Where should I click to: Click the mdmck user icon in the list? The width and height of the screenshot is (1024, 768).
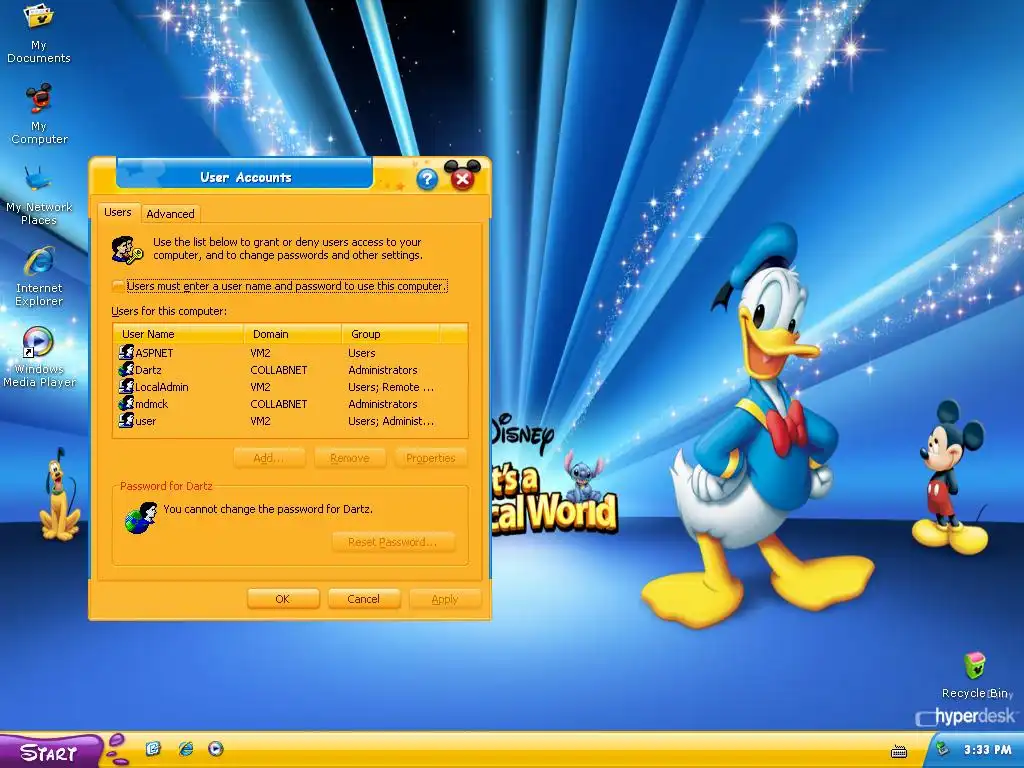pyautogui.click(x=126, y=404)
